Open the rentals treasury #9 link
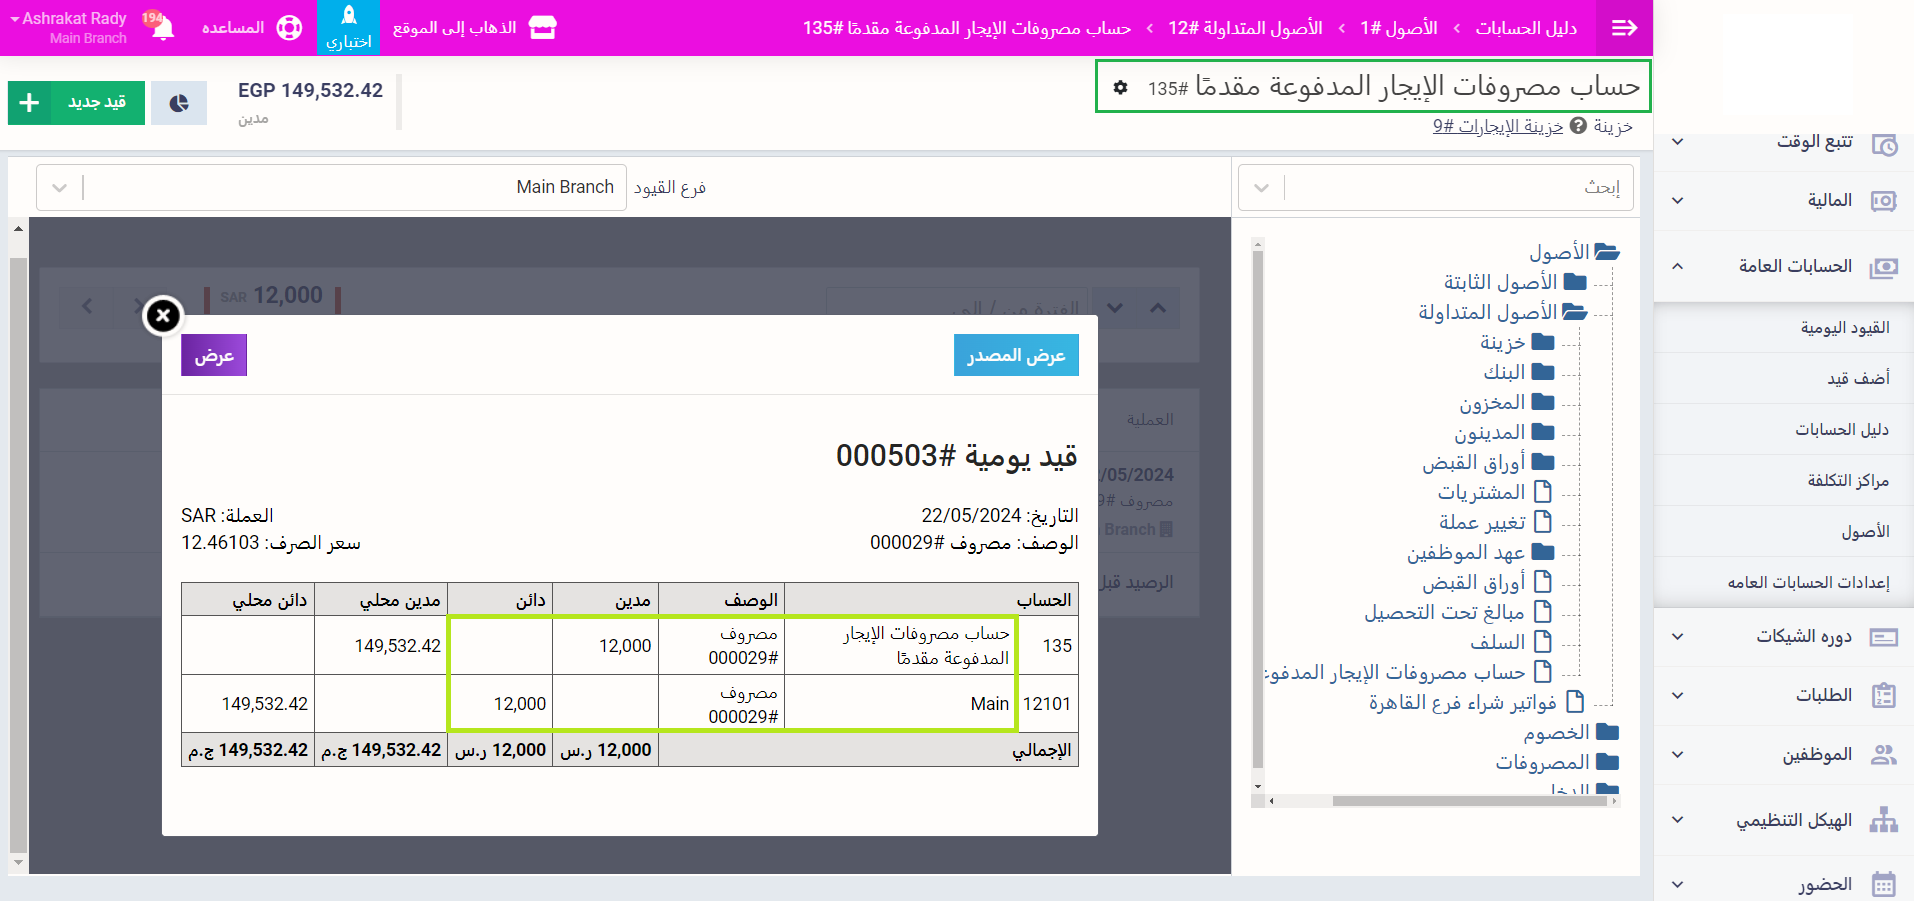The height and width of the screenshot is (901, 1914). [1497, 126]
